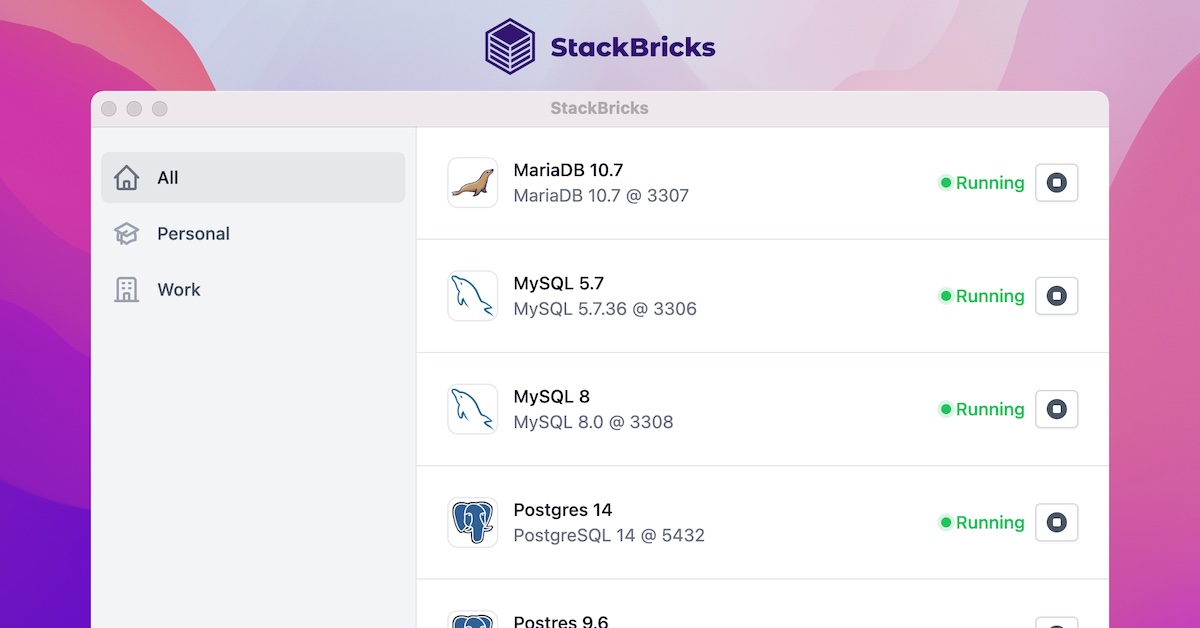Viewport: 1200px width, 628px height.
Task: Switch to the Personal filter
Action: click(x=193, y=233)
